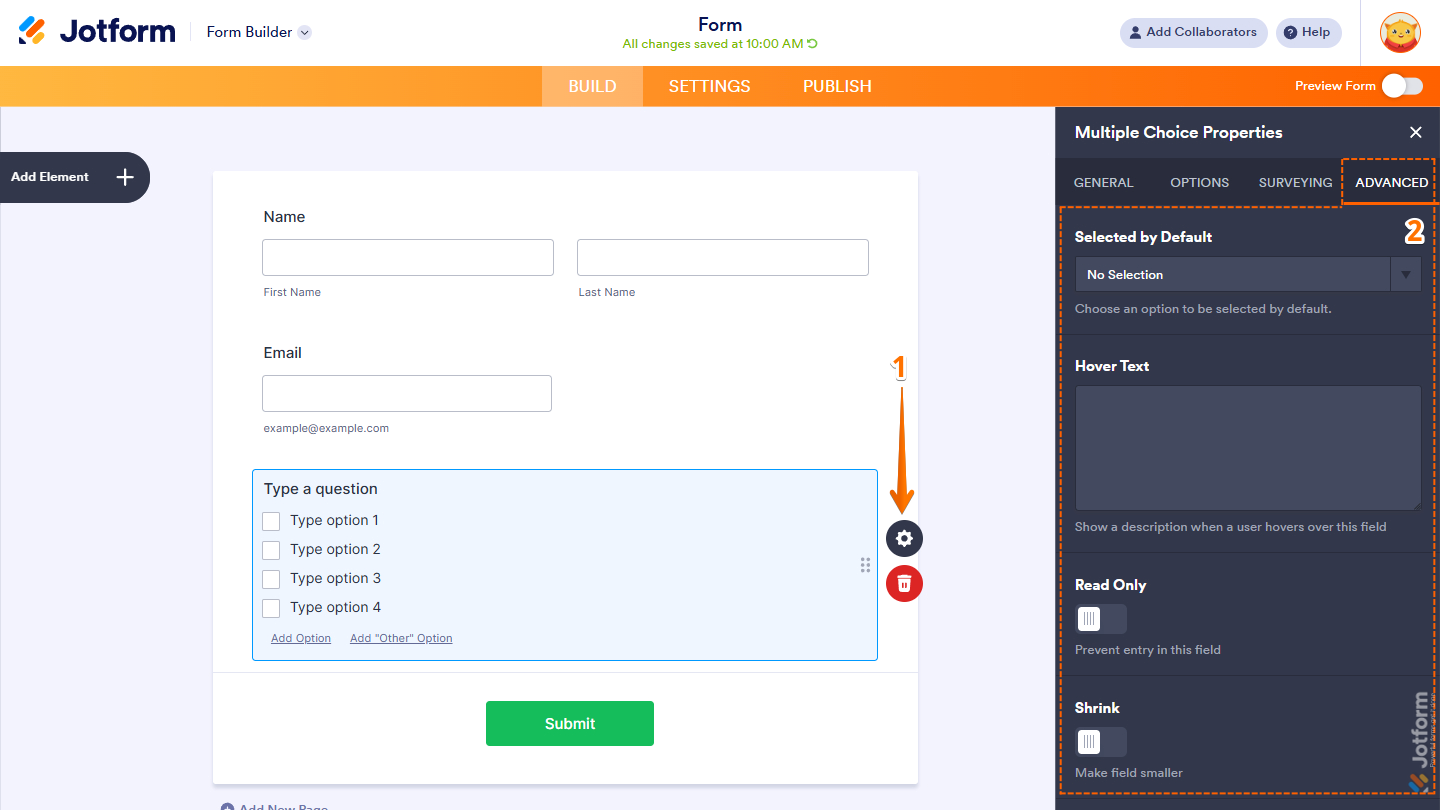
Task: Click the Form title text
Action: tap(720, 25)
